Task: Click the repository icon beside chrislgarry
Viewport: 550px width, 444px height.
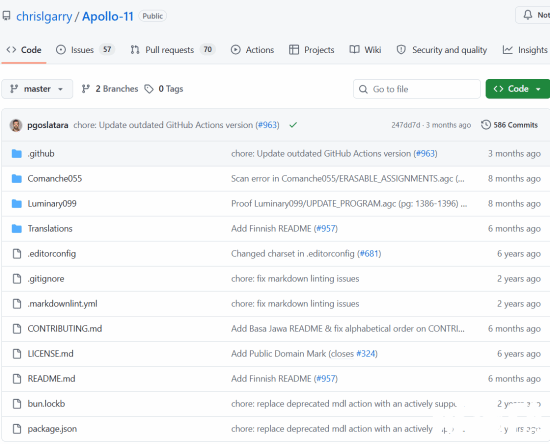Action: click(6, 16)
